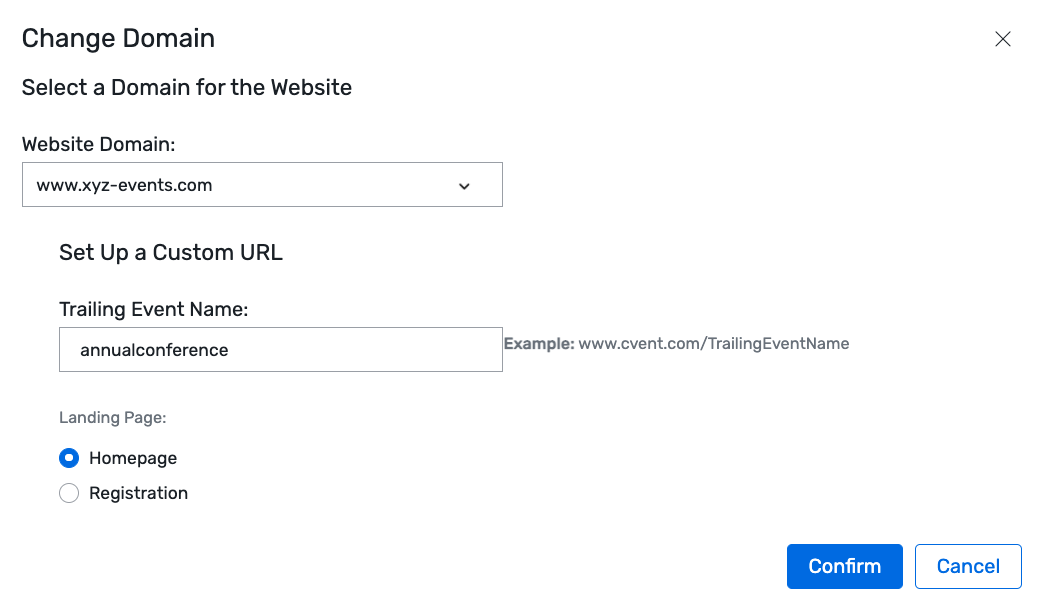Click the Homepage option label

click(133, 458)
